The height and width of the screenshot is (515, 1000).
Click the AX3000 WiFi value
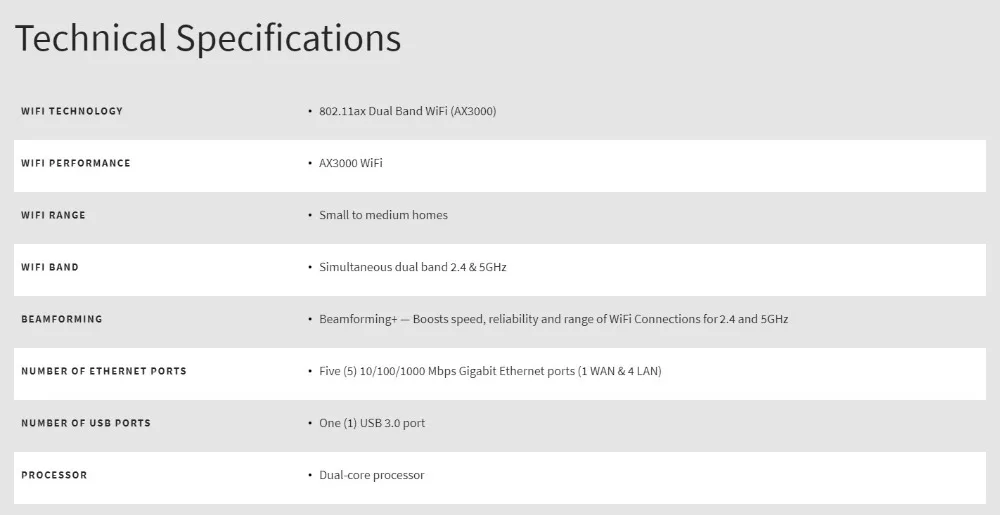[x=351, y=163]
